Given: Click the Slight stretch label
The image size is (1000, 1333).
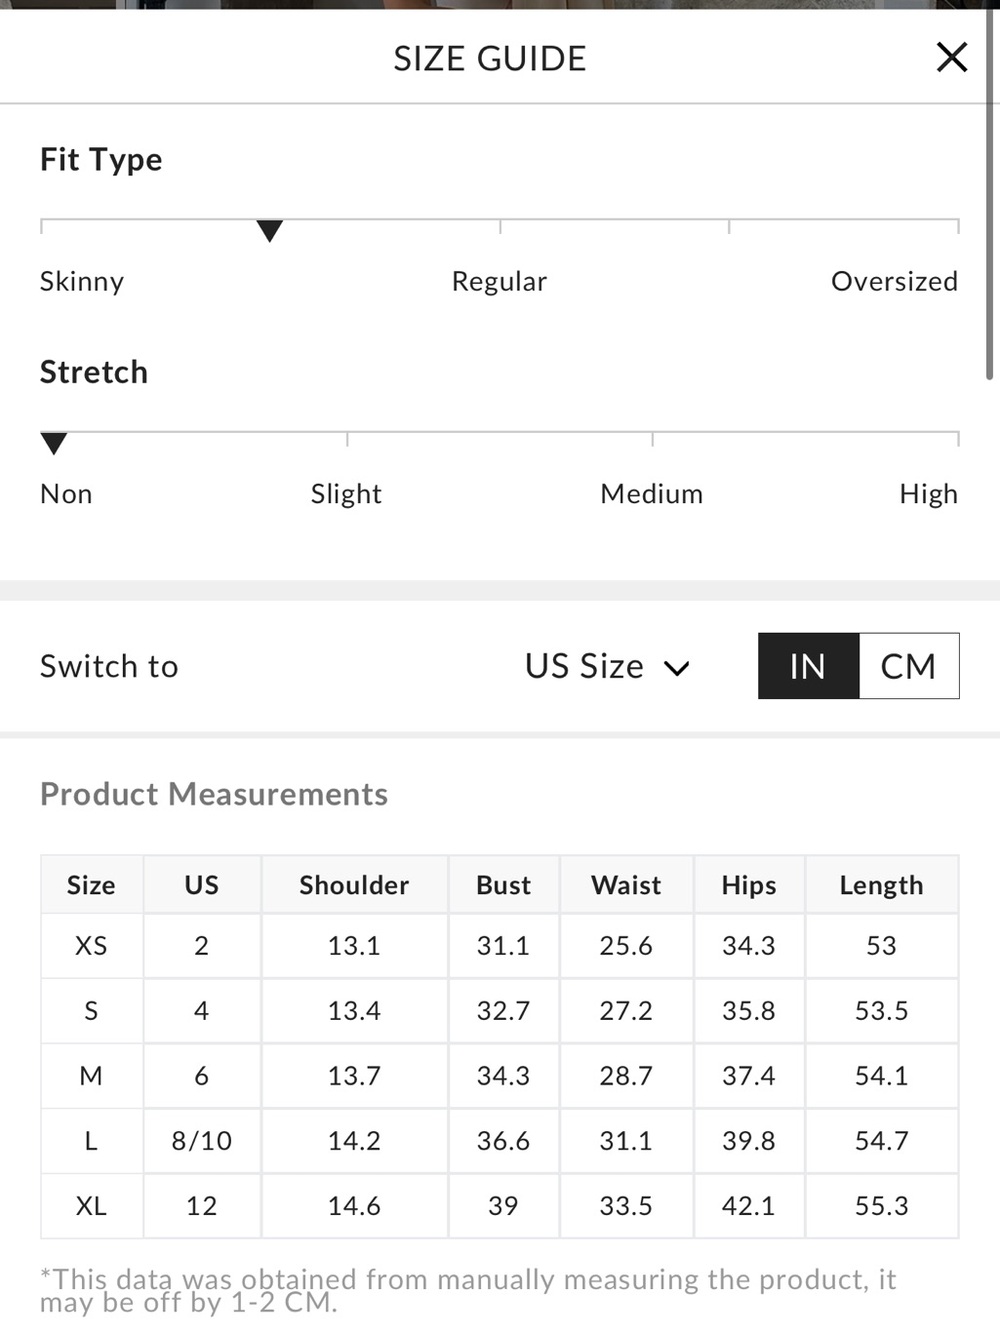Looking at the screenshot, I should 346,494.
